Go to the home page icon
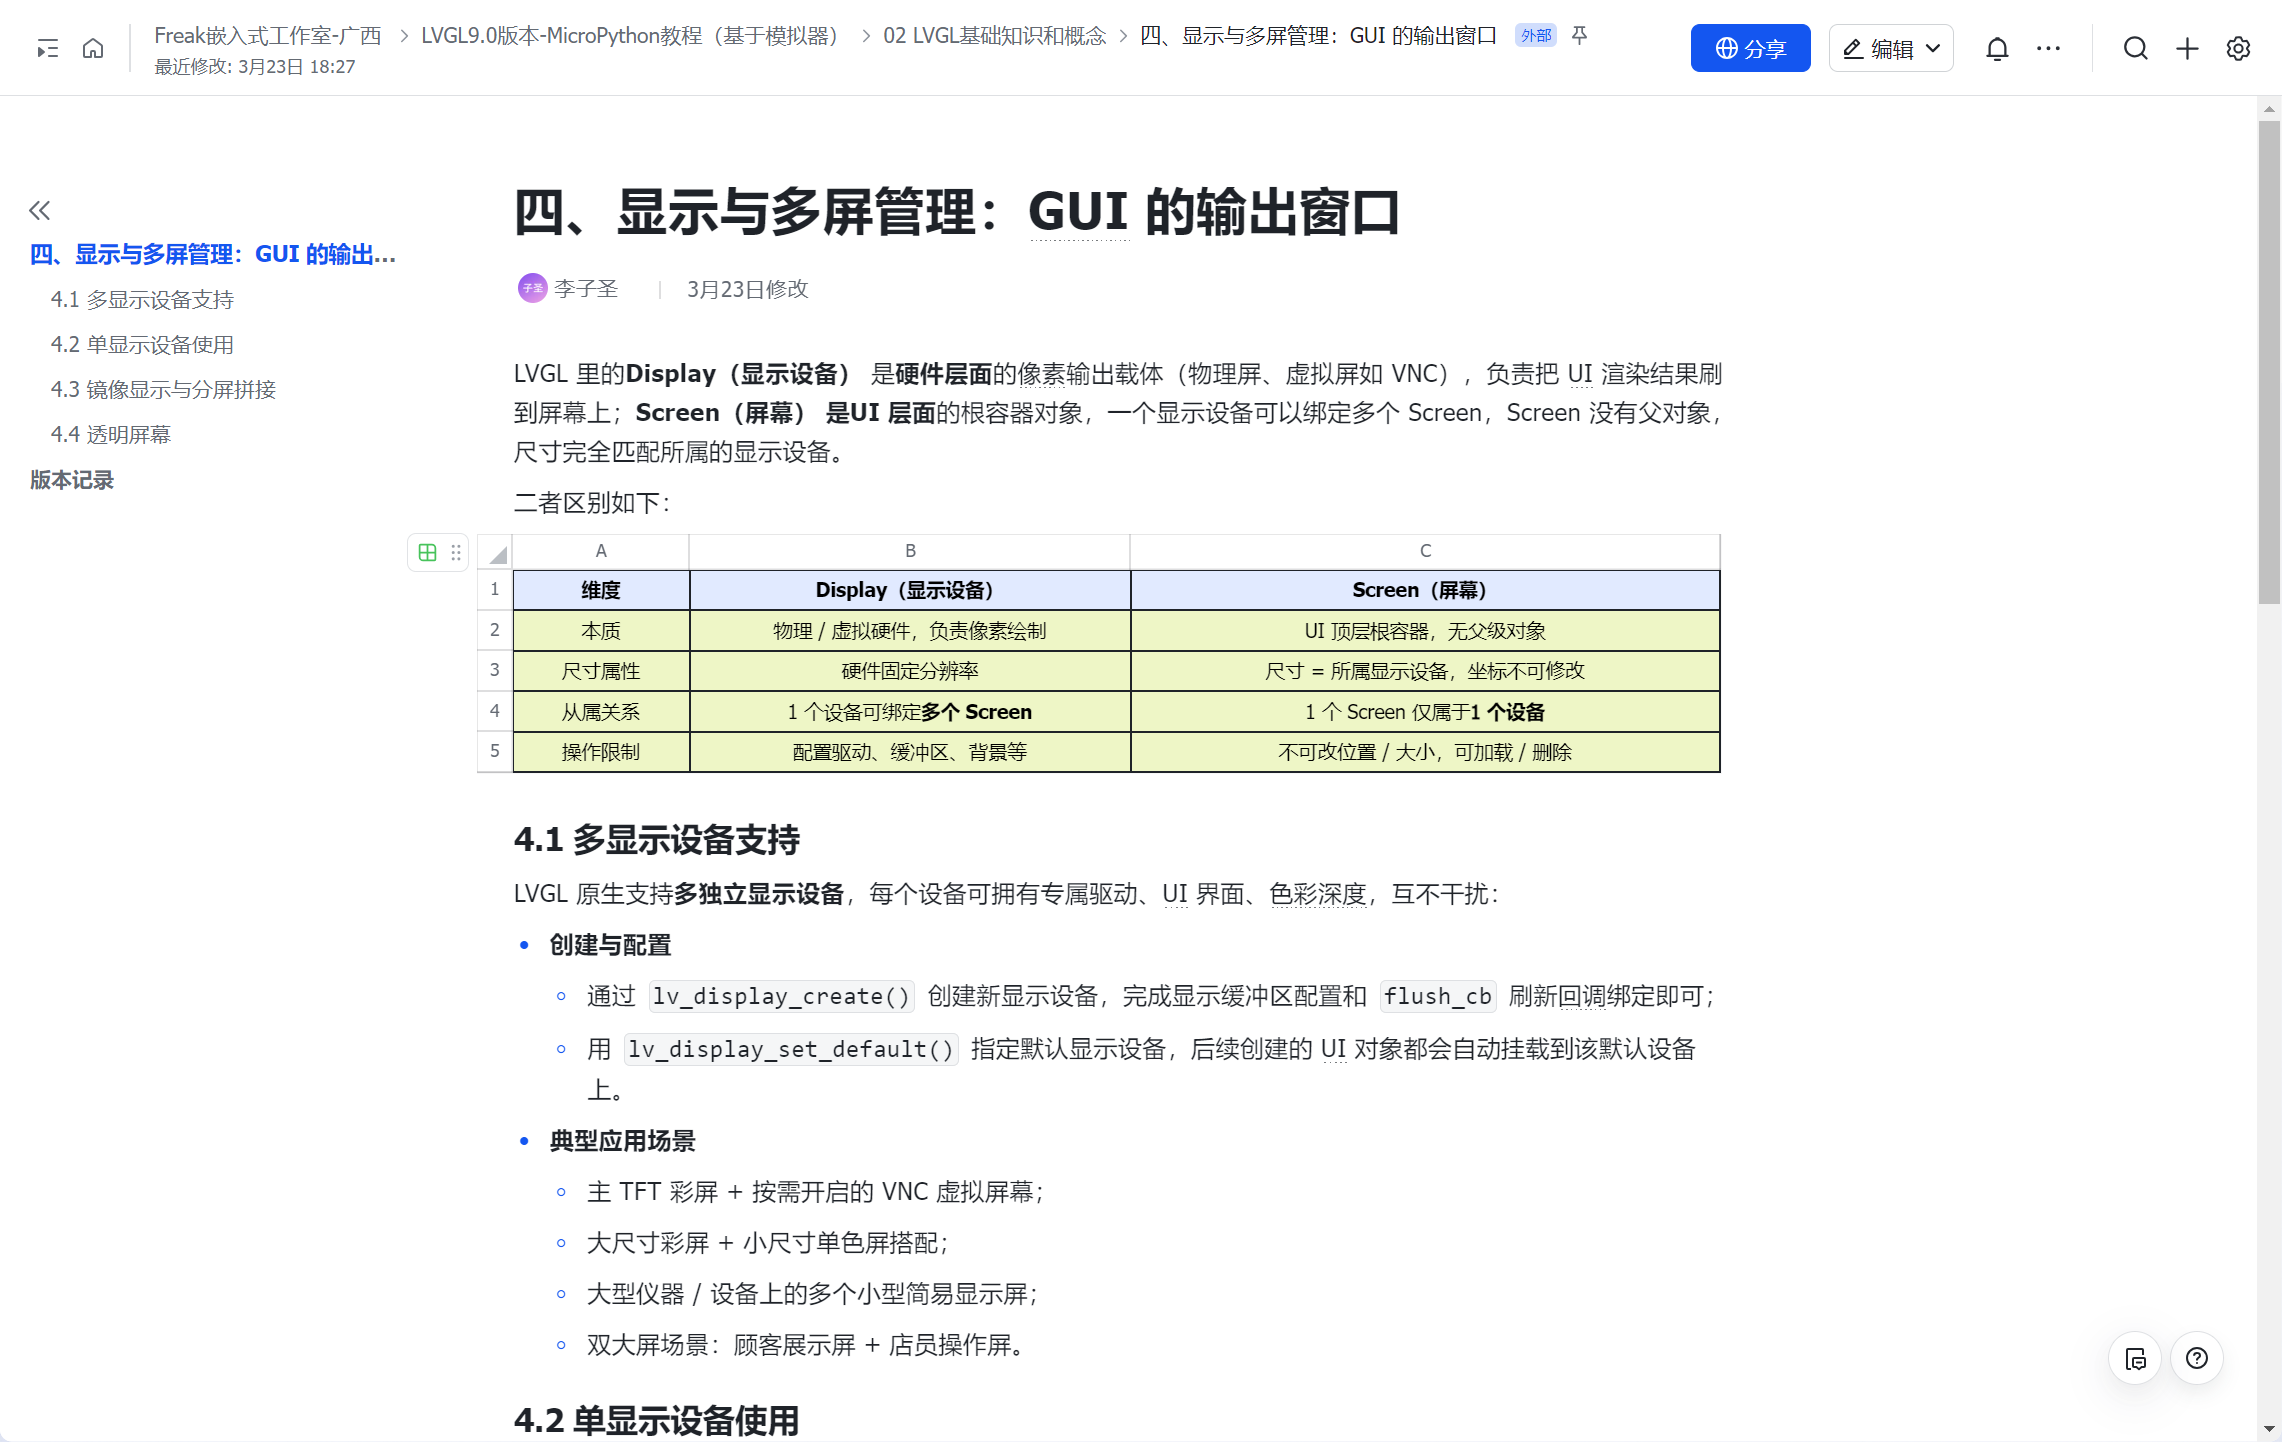This screenshot has height=1442, width=2282. [x=93, y=48]
